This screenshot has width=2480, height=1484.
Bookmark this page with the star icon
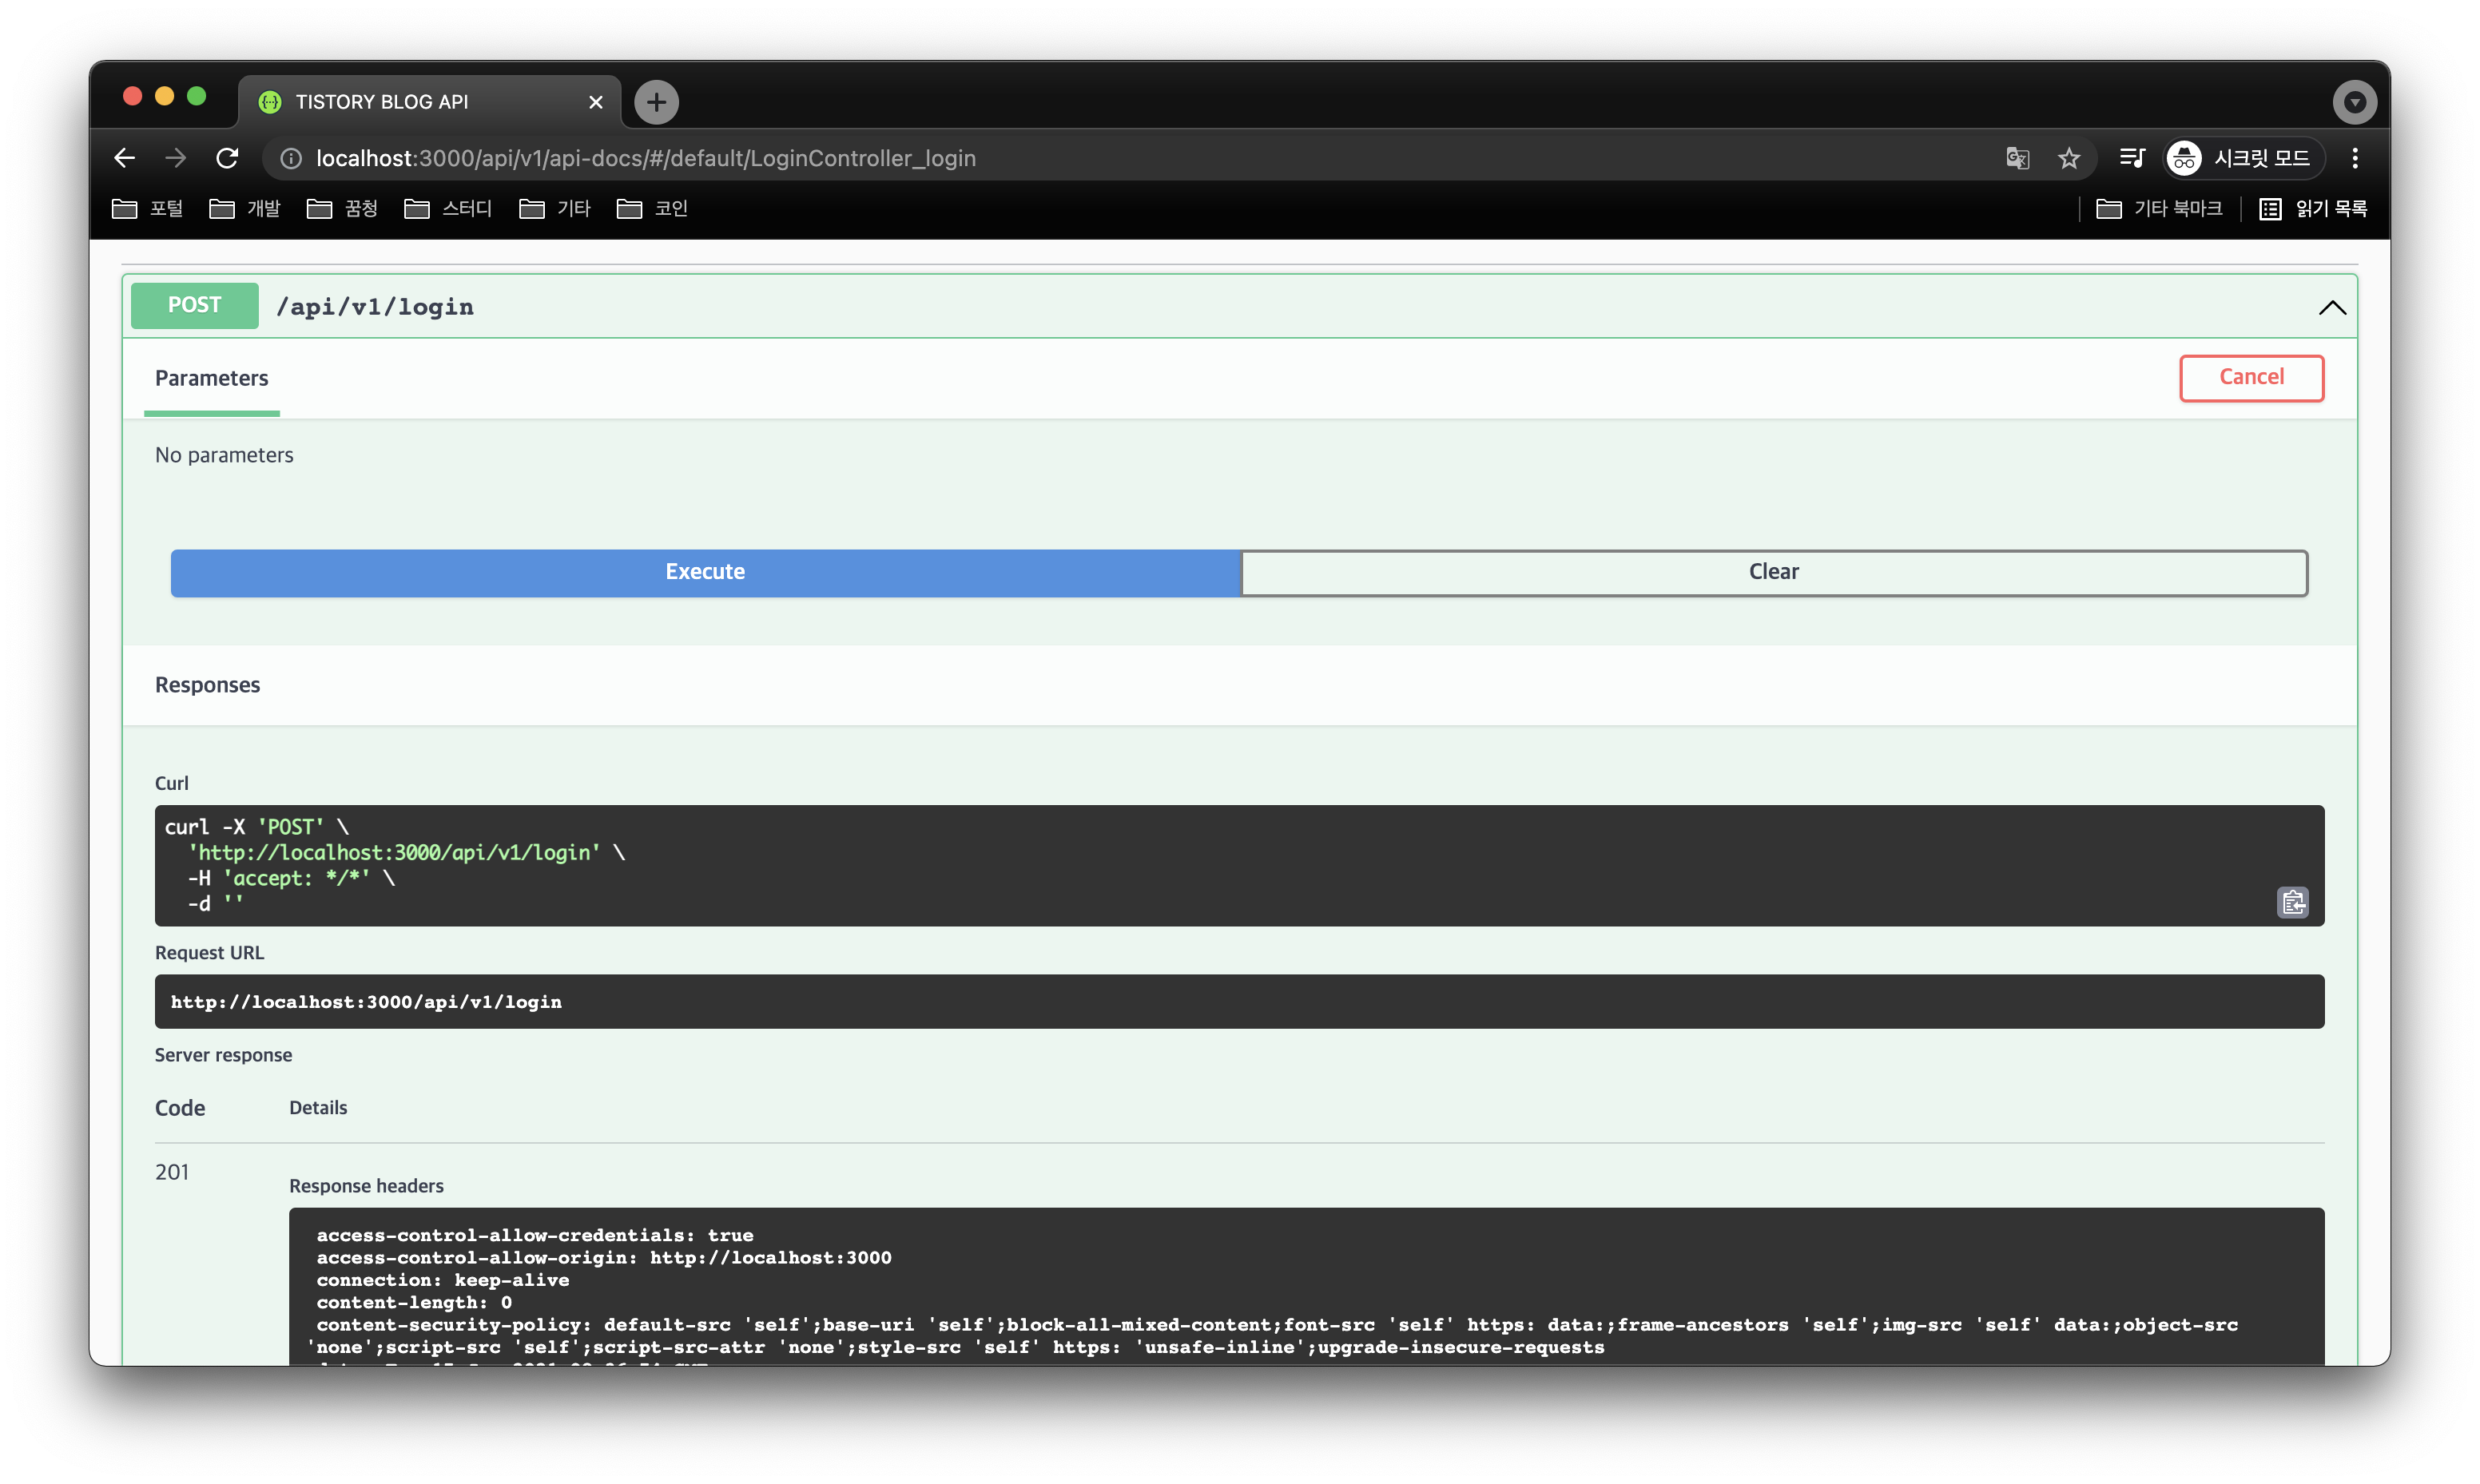click(x=2069, y=158)
